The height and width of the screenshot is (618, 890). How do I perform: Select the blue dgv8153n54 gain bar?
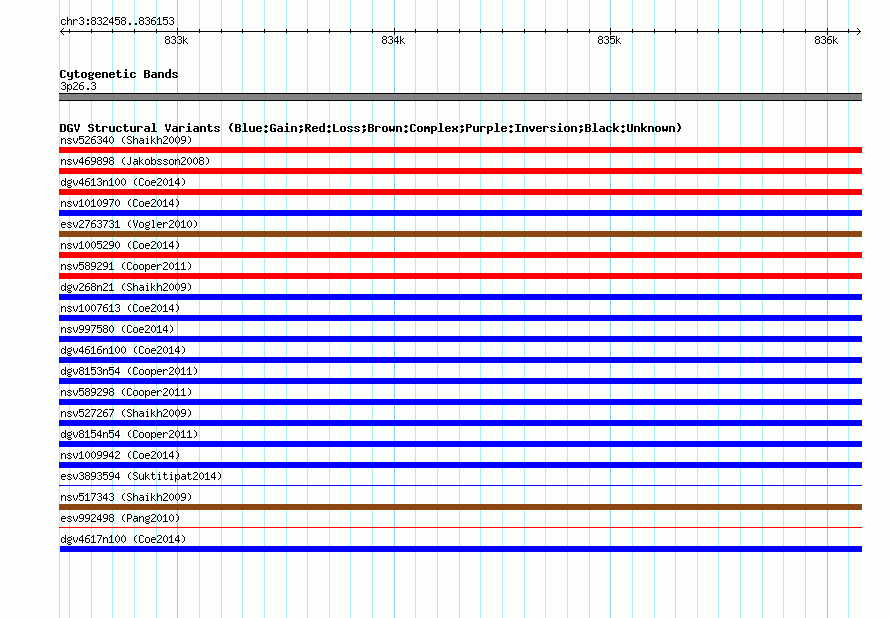click(x=460, y=381)
